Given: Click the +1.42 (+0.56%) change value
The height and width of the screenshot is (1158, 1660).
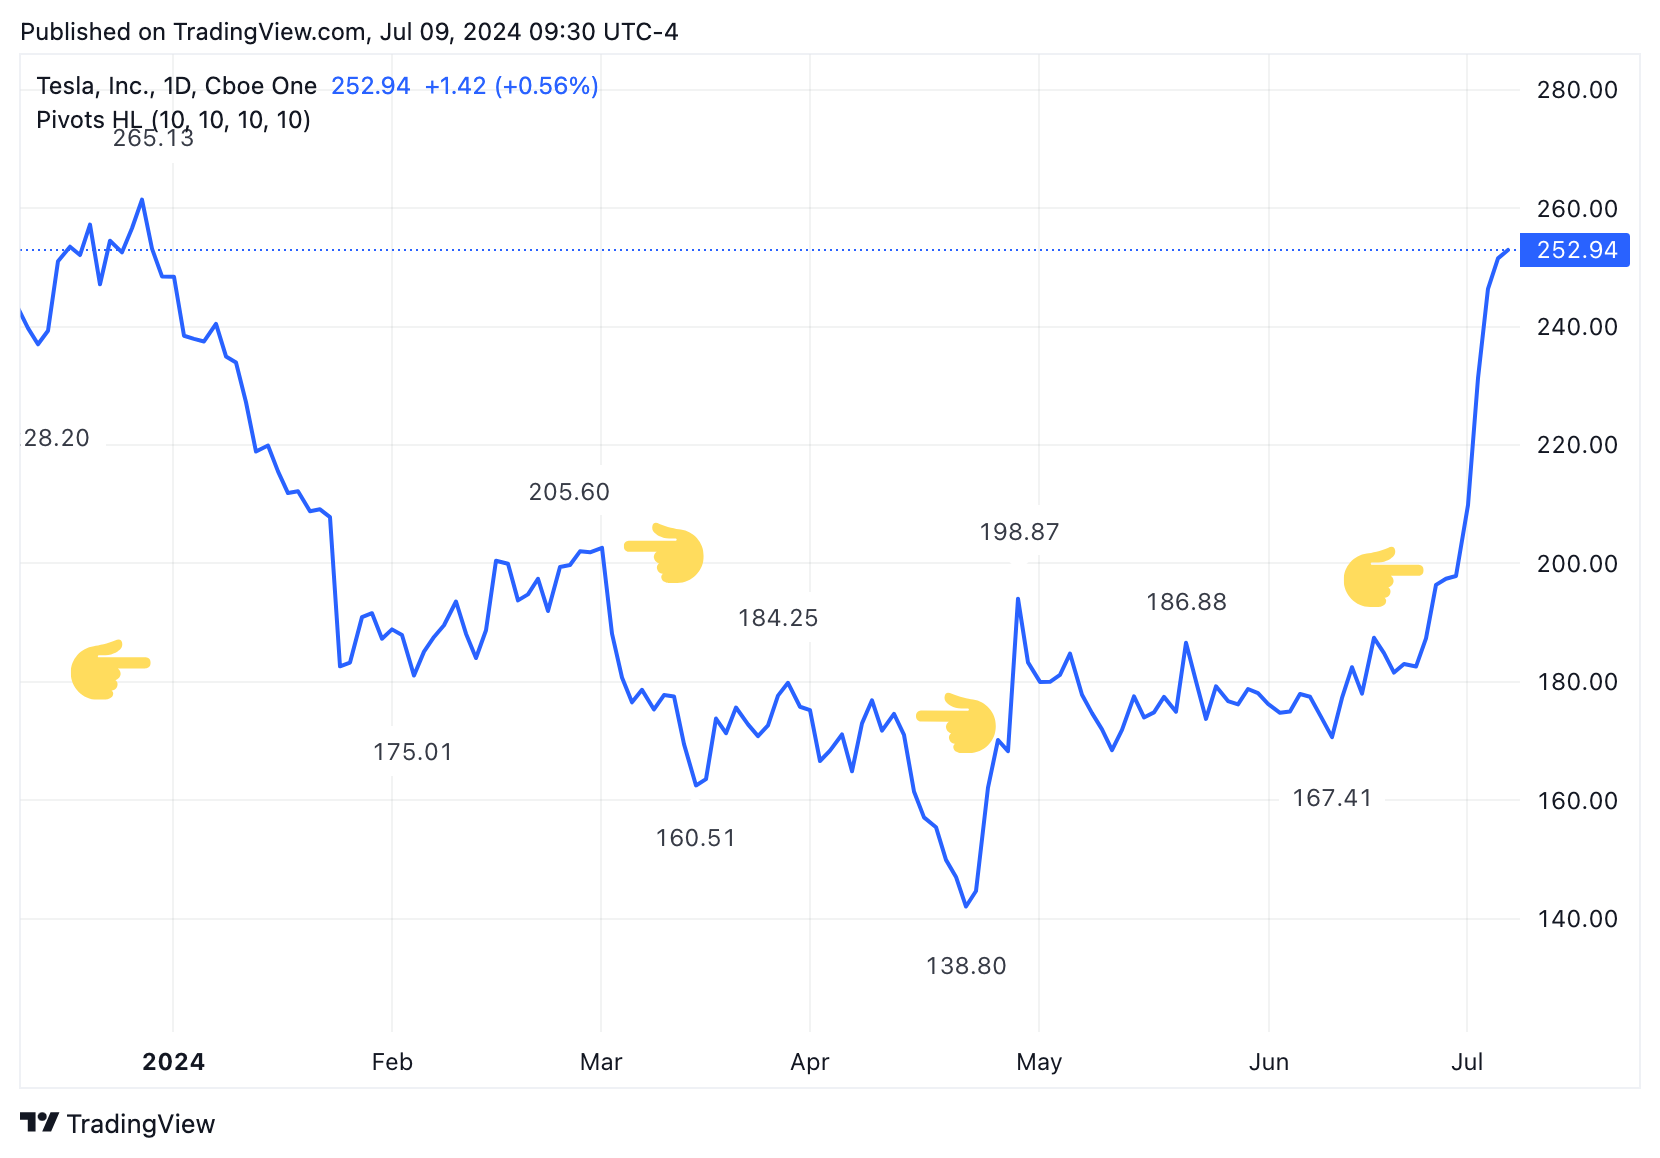Looking at the screenshot, I should [511, 86].
